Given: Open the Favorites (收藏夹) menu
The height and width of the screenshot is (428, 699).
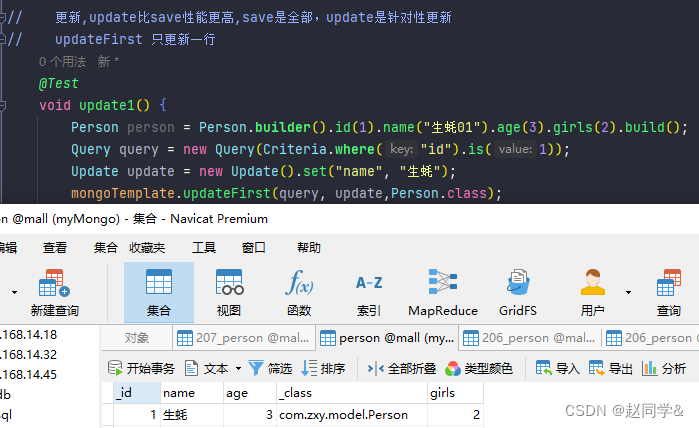Looking at the screenshot, I should tap(147, 247).
